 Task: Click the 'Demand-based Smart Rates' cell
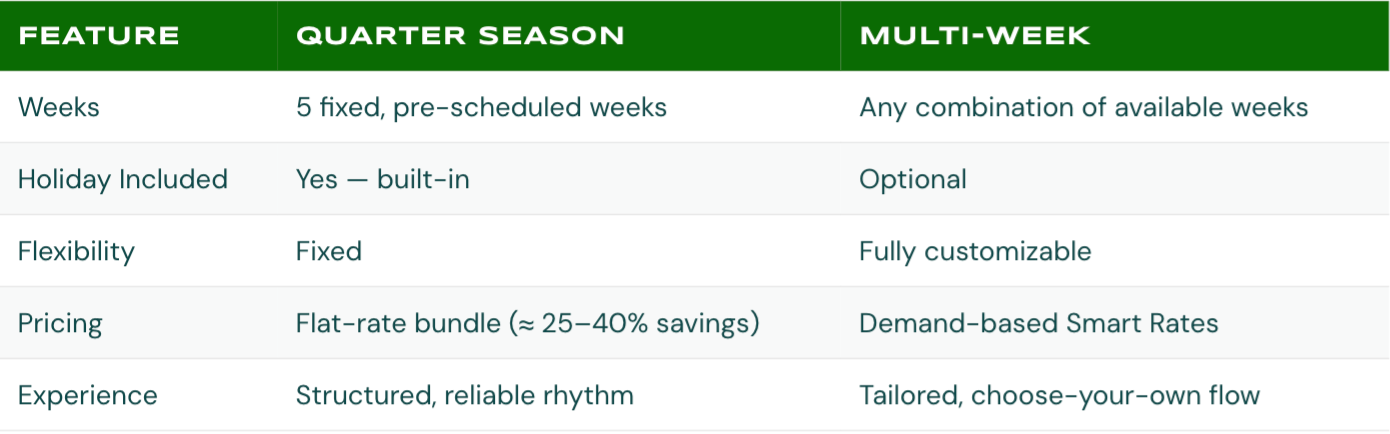point(1038,323)
